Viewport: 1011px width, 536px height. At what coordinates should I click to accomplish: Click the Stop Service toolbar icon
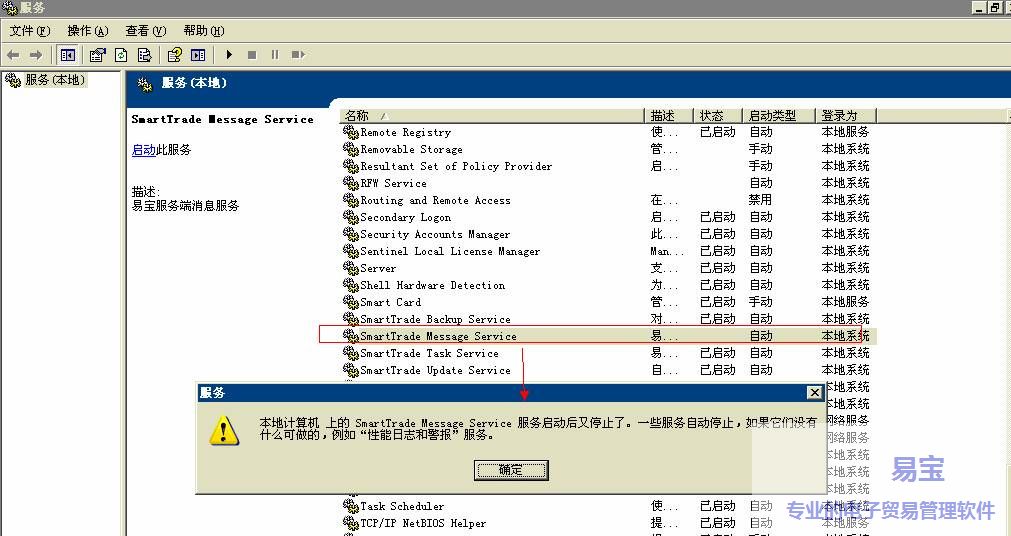[252, 55]
